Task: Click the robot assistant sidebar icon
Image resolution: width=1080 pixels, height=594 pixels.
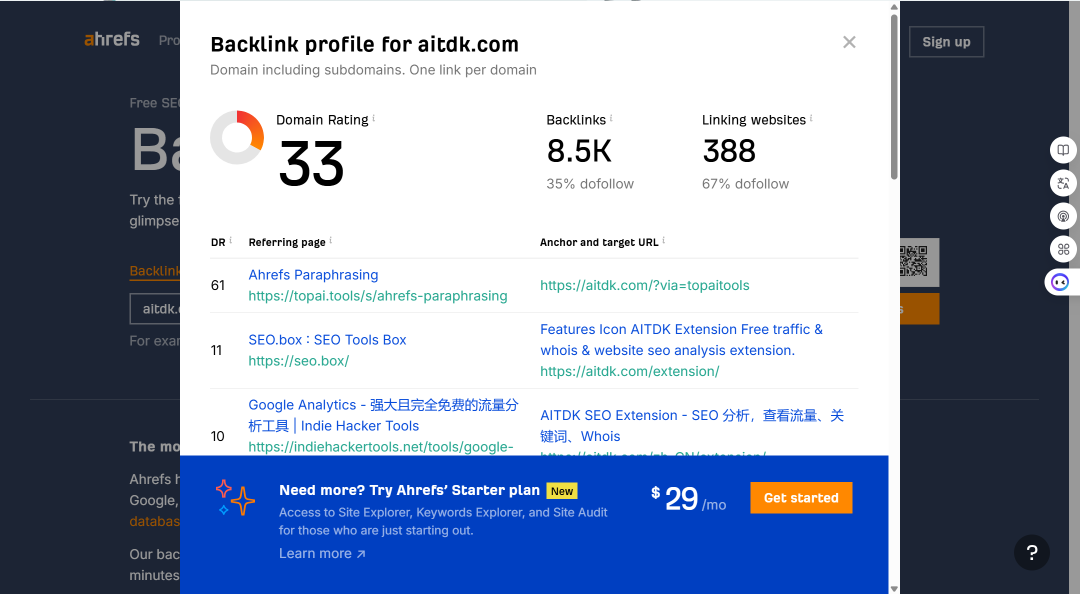Action: 1060,283
